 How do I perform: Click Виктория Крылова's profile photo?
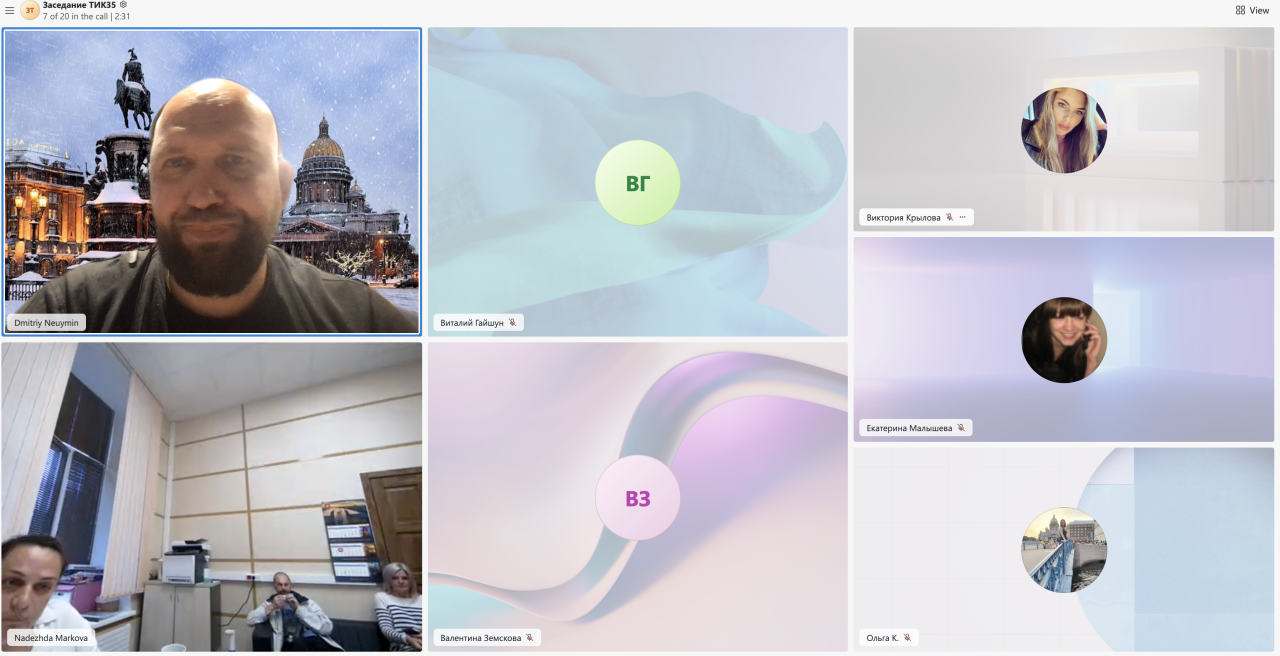1064,130
